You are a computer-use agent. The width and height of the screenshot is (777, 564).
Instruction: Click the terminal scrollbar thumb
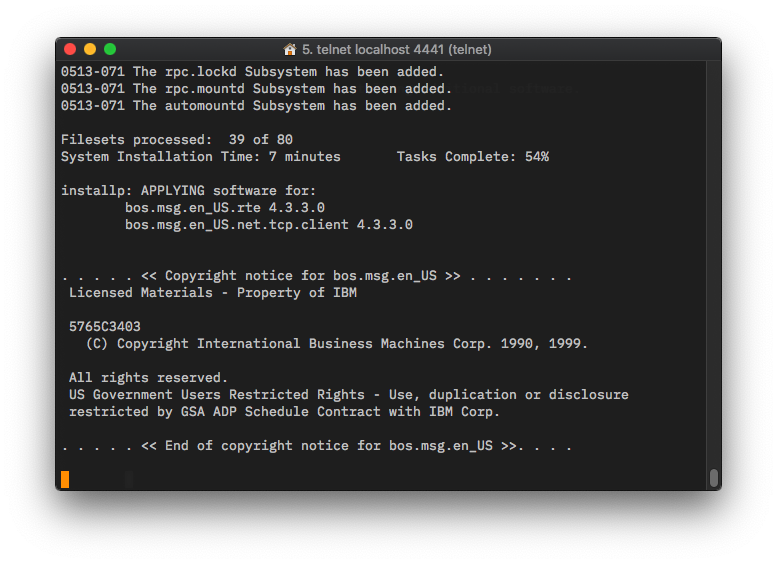coord(713,478)
